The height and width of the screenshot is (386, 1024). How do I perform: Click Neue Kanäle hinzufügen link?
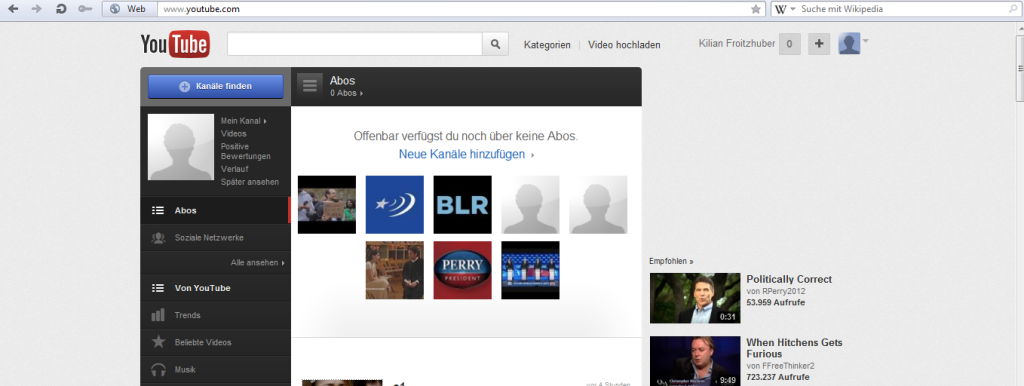click(462, 155)
